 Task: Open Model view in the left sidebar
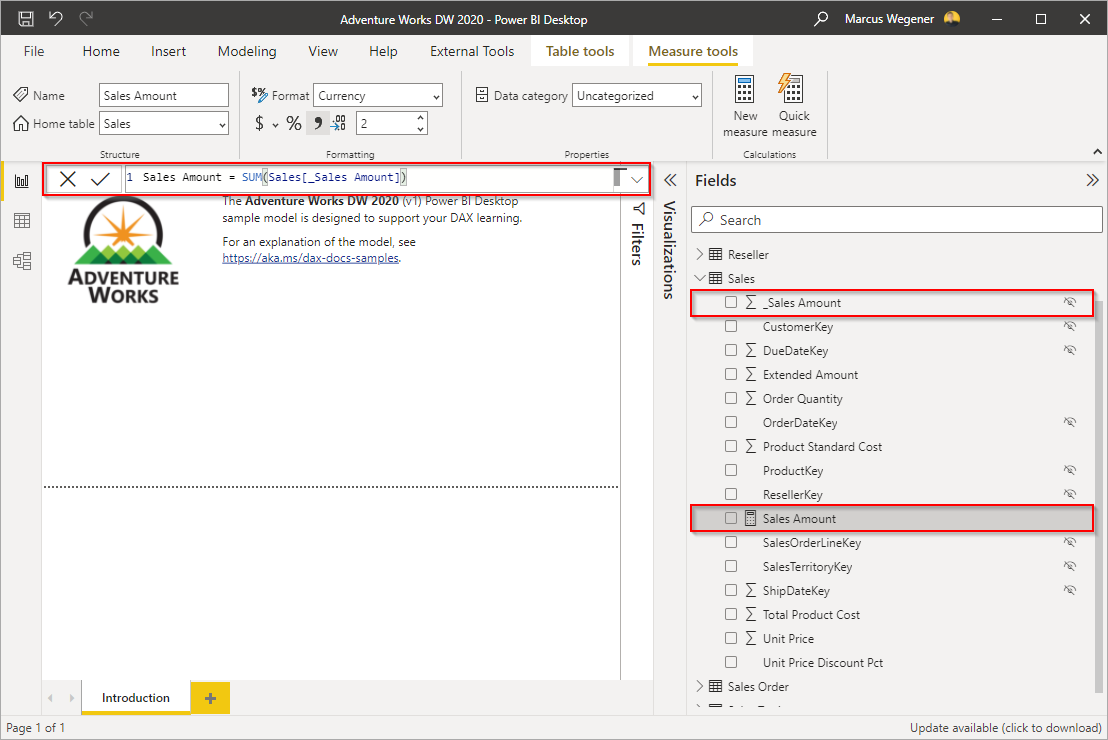[x=22, y=261]
